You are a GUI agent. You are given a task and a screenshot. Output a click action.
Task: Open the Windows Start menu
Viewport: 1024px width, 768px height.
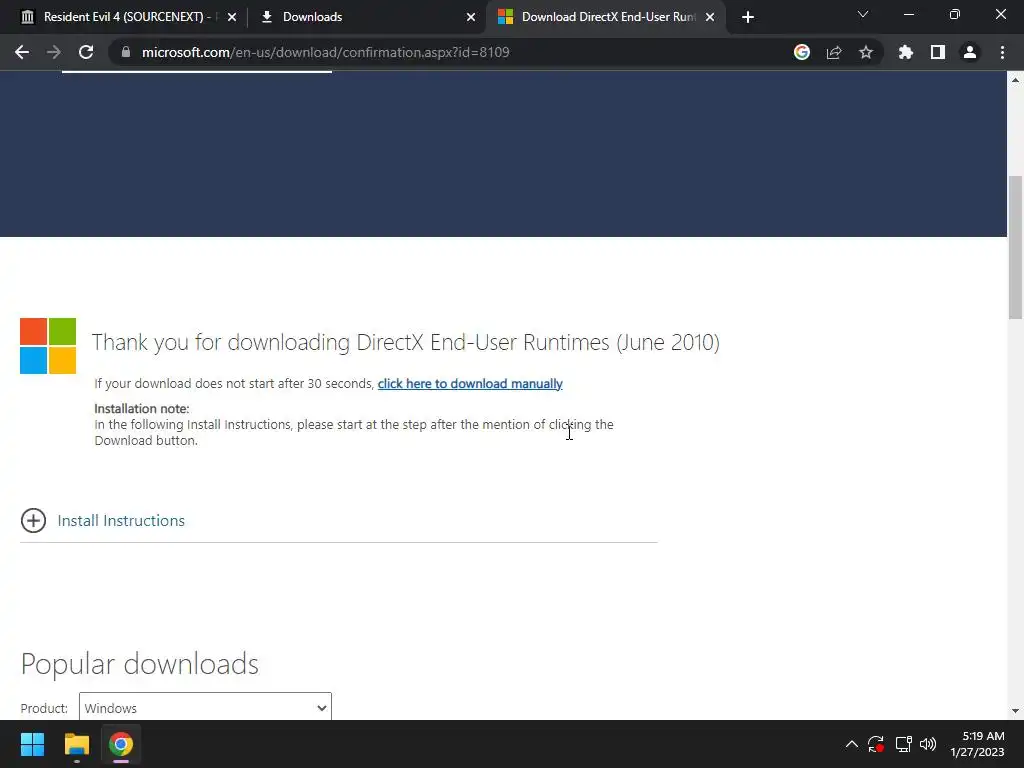coord(32,744)
